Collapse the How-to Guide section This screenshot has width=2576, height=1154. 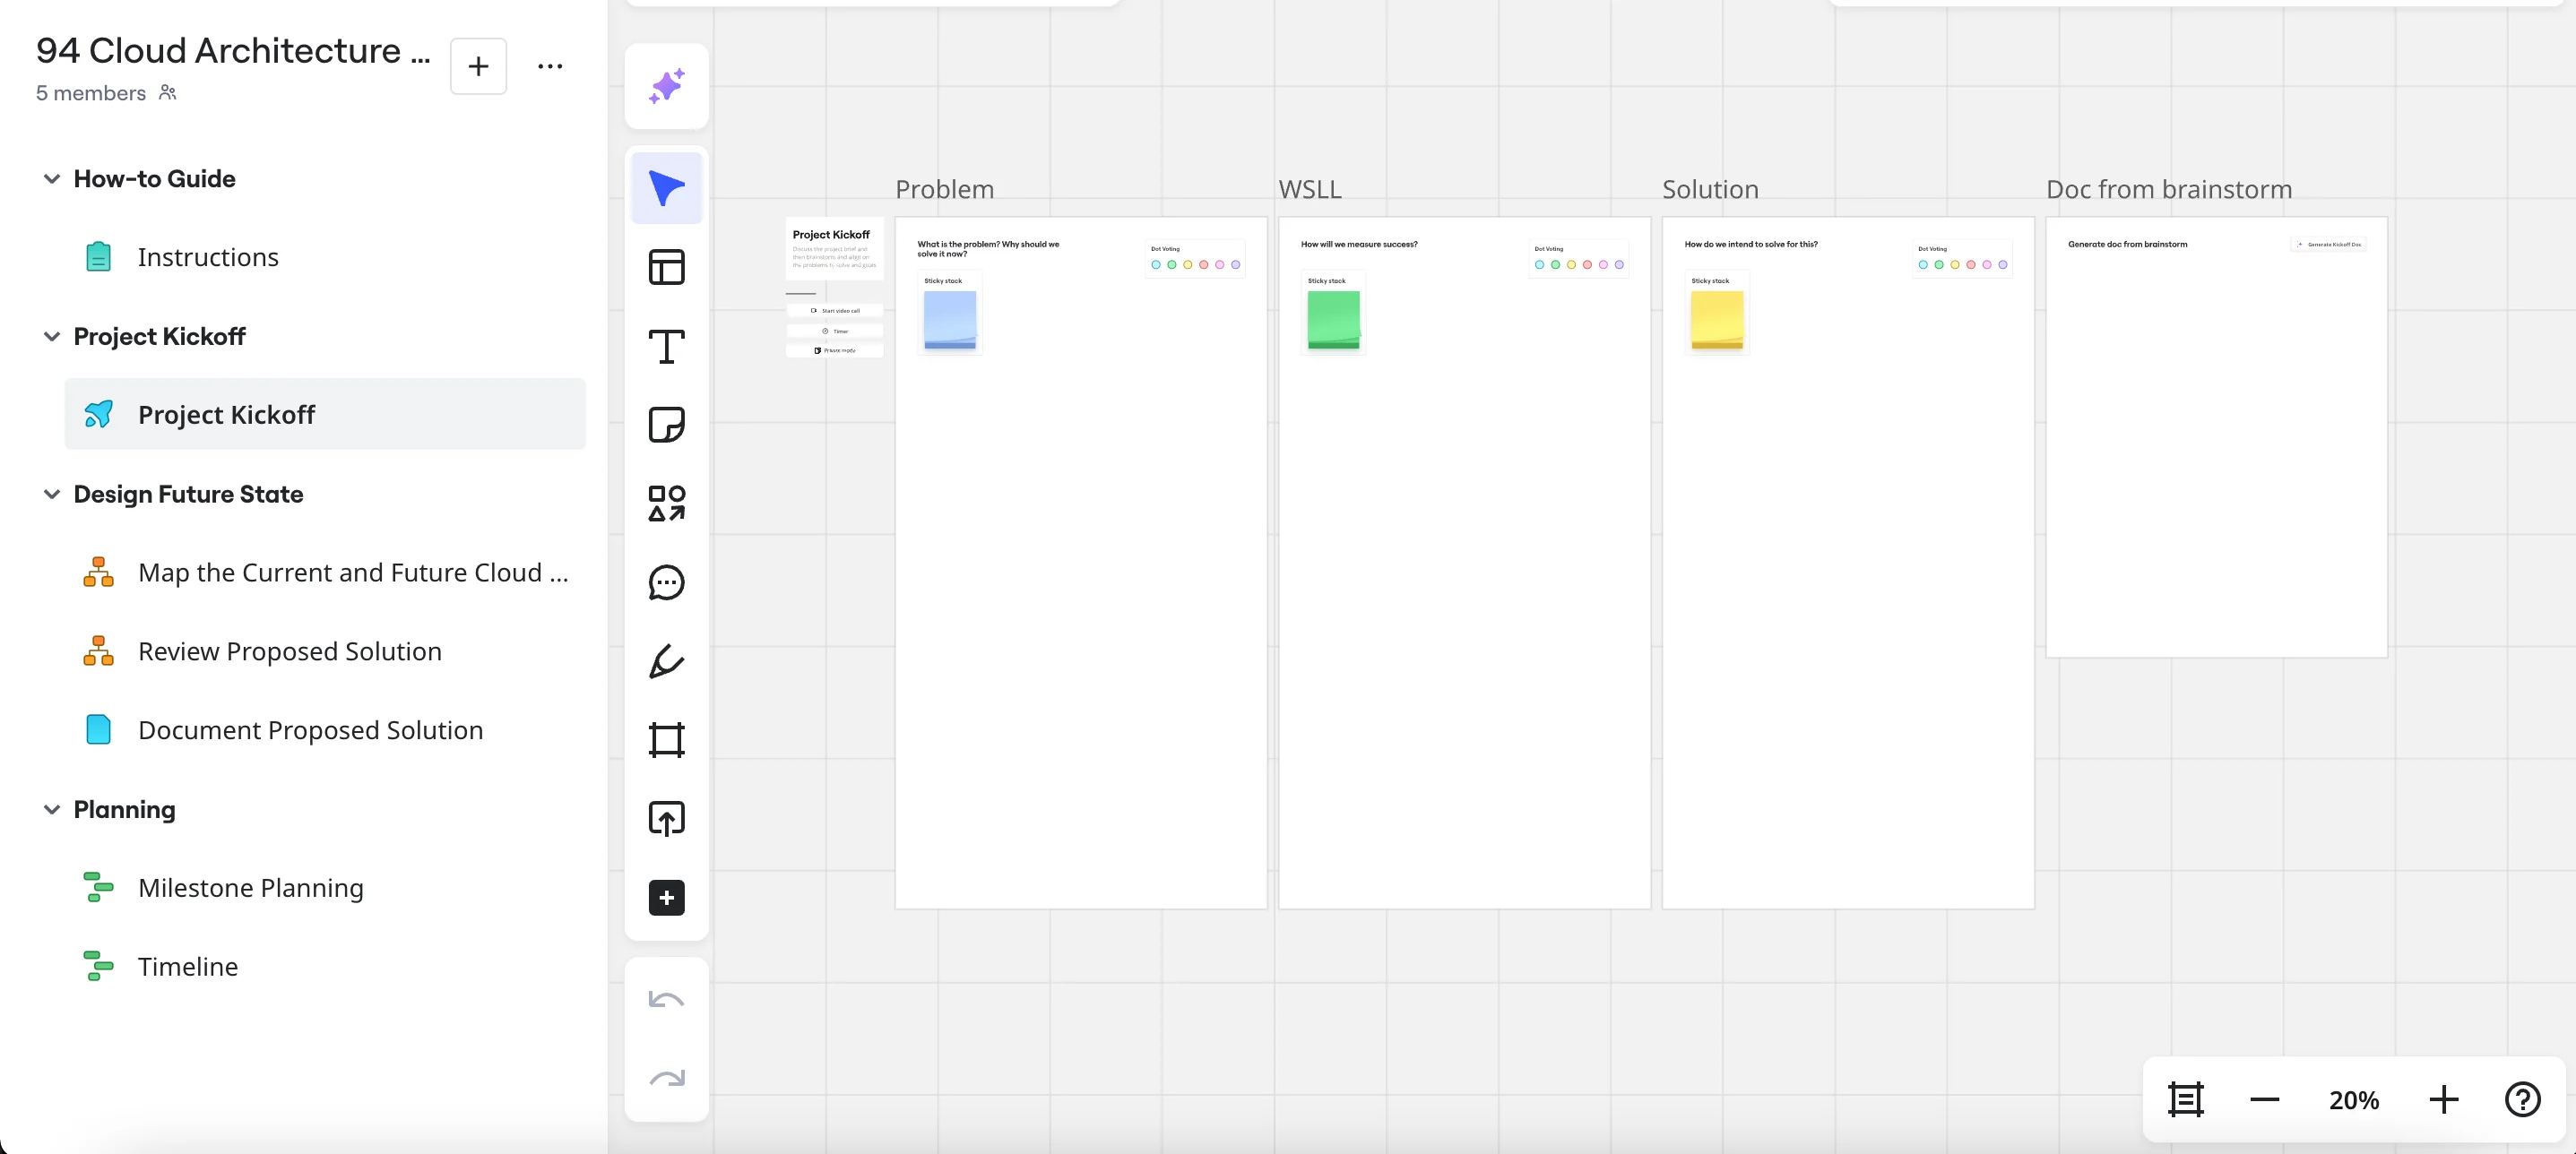[x=52, y=179]
